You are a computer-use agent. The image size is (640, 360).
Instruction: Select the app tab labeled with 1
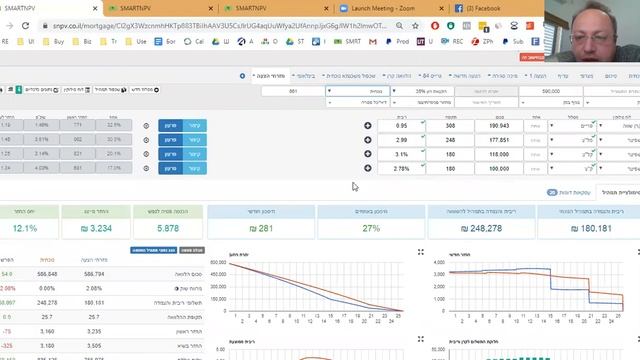point(536,76)
